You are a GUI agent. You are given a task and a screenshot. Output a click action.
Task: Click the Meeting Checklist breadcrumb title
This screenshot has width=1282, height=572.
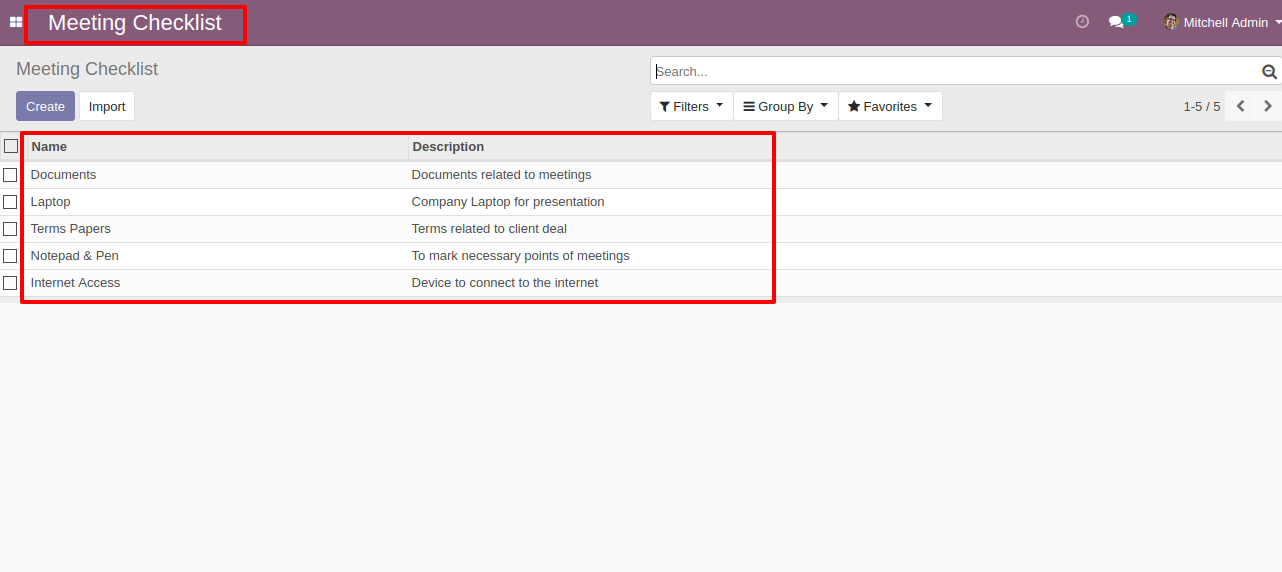click(87, 69)
